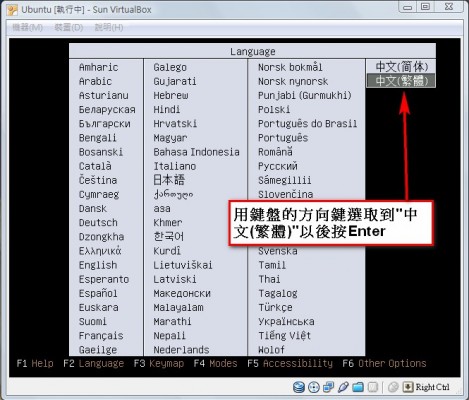Click the USB devices status icon
The image size is (469, 400).
[x=343, y=387]
